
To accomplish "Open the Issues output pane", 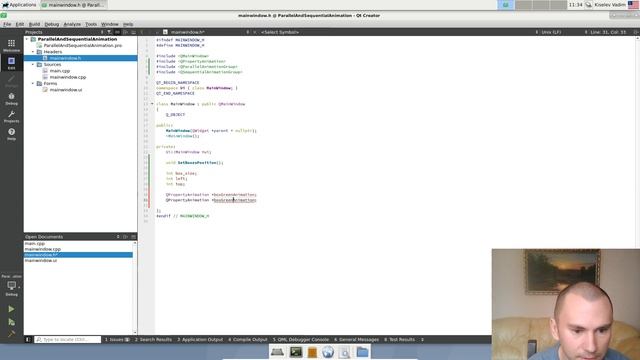I will pos(117,339).
